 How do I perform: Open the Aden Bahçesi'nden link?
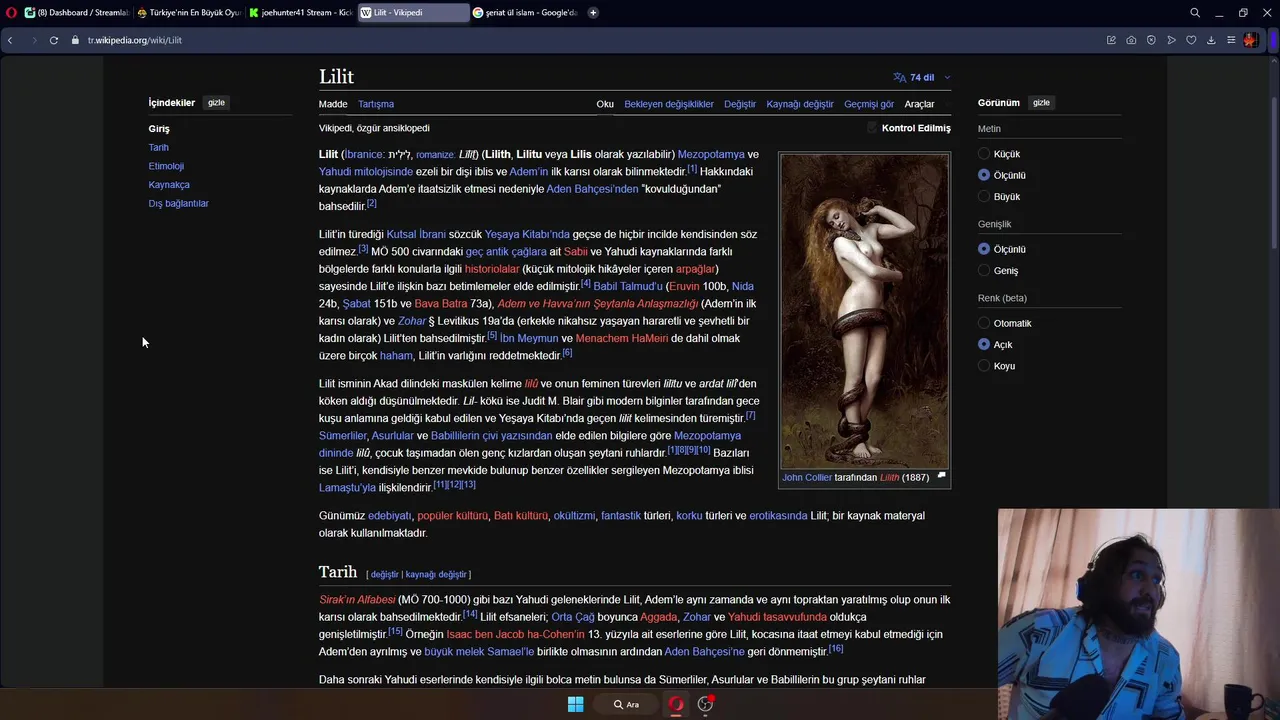(x=592, y=189)
